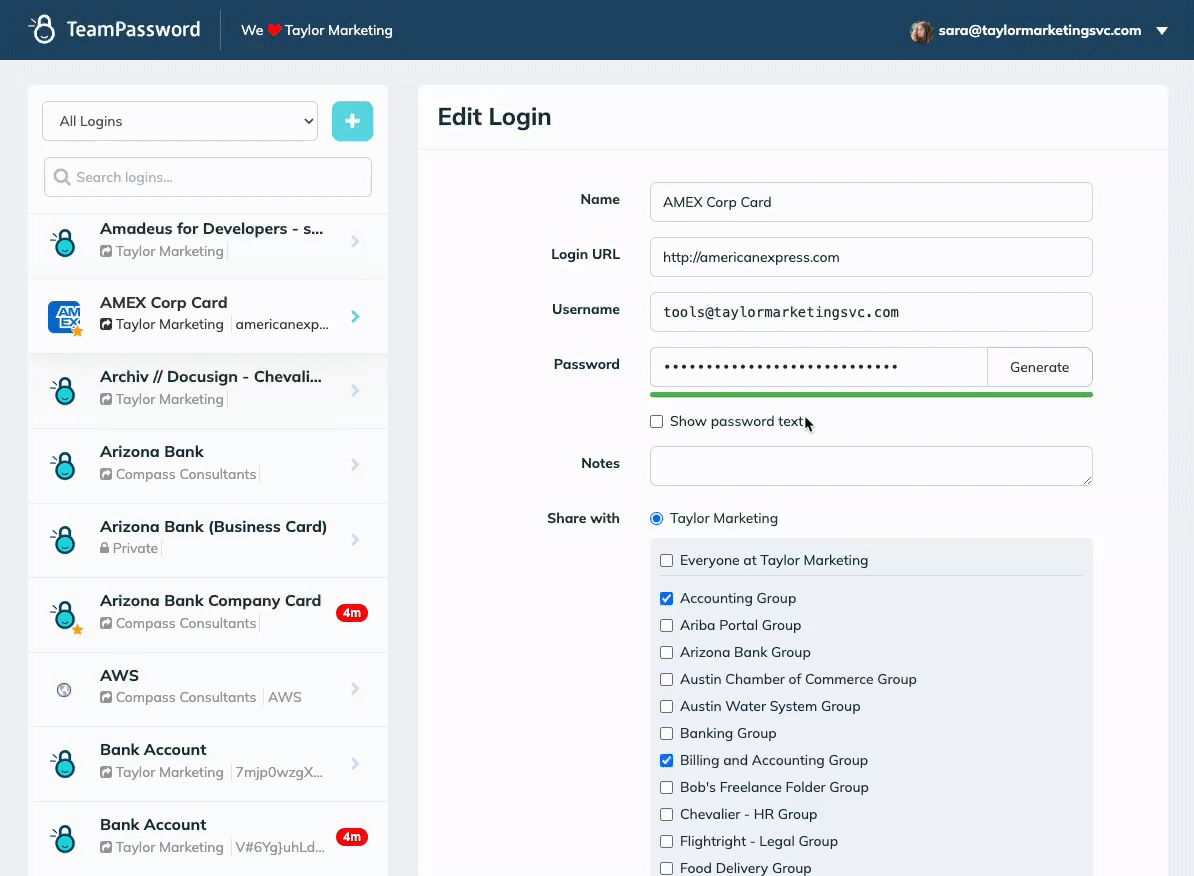Click the Generate password button

click(1039, 367)
